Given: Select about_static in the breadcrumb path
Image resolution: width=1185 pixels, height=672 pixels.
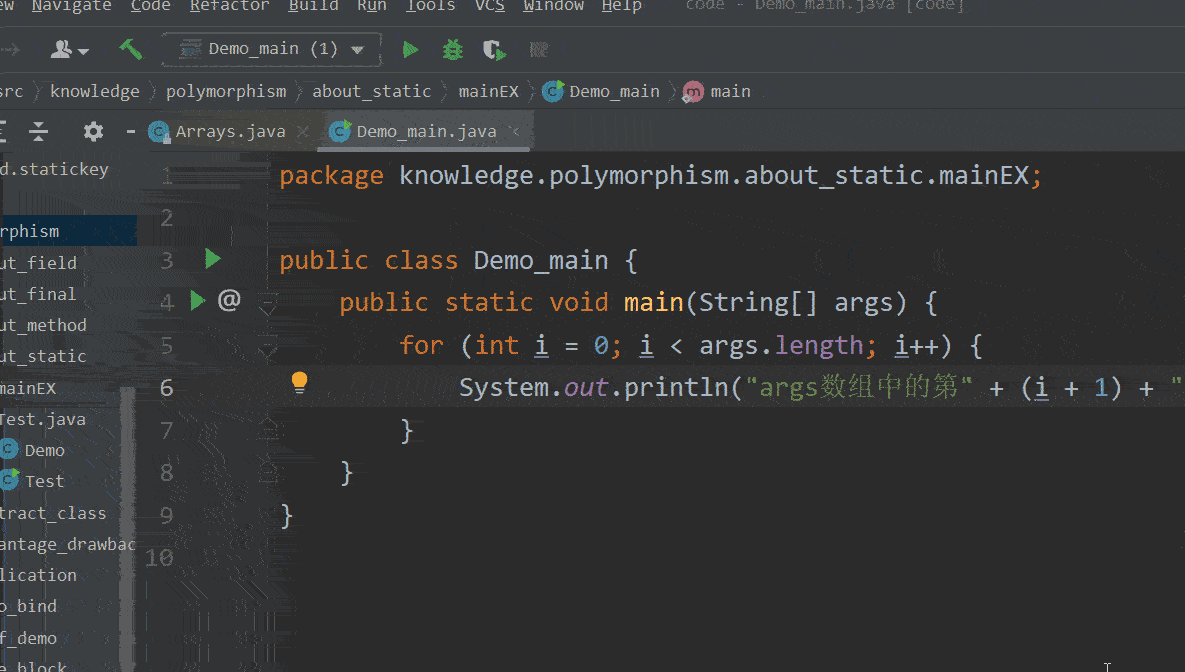Looking at the screenshot, I should pos(371,91).
